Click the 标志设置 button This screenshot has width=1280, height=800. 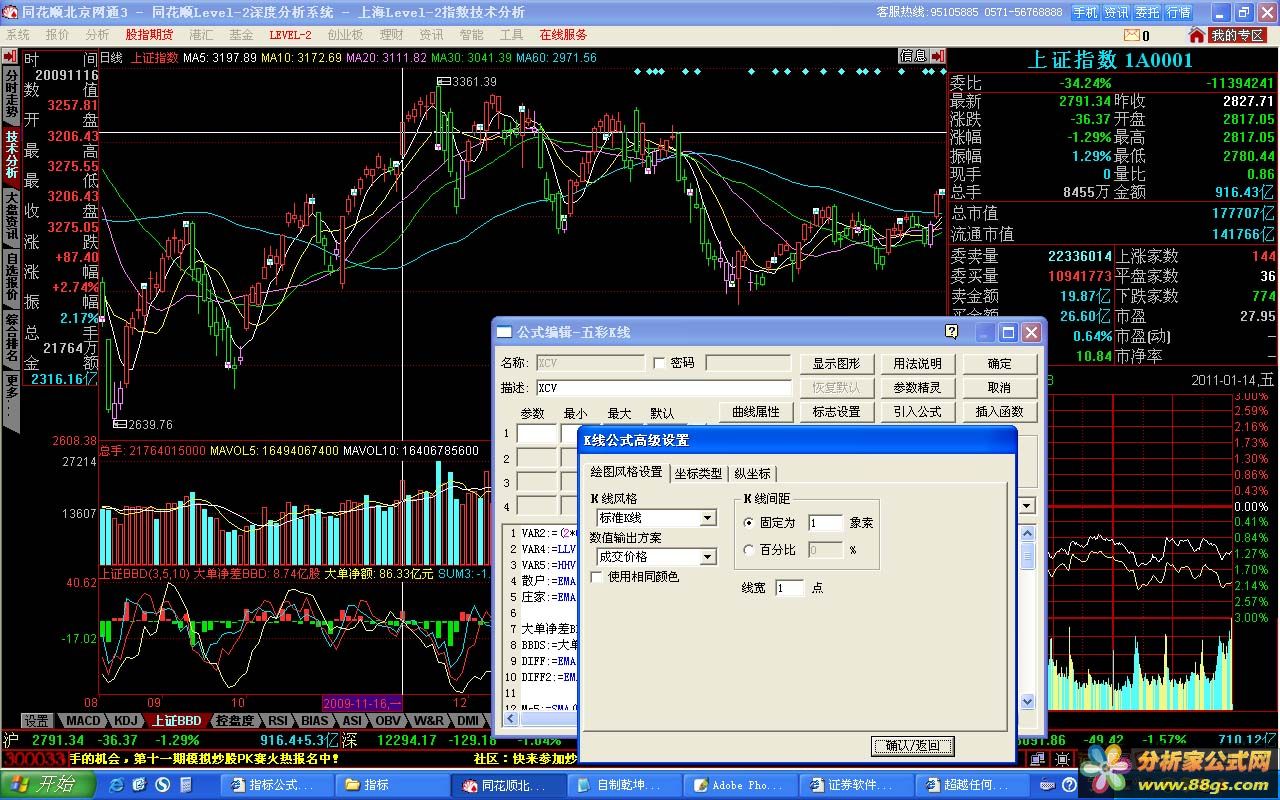(x=836, y=412)
